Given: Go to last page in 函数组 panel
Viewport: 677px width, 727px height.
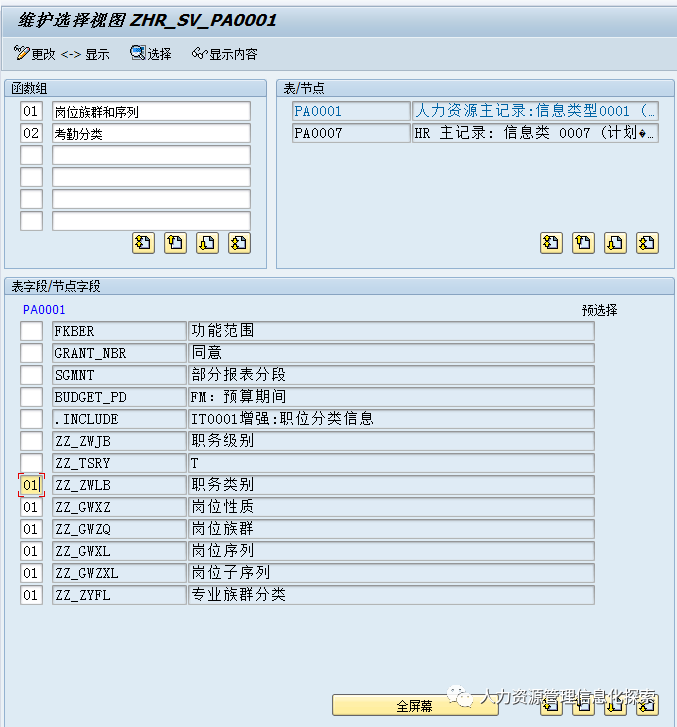Looking at the screenshot, I should tap(239, 243).
